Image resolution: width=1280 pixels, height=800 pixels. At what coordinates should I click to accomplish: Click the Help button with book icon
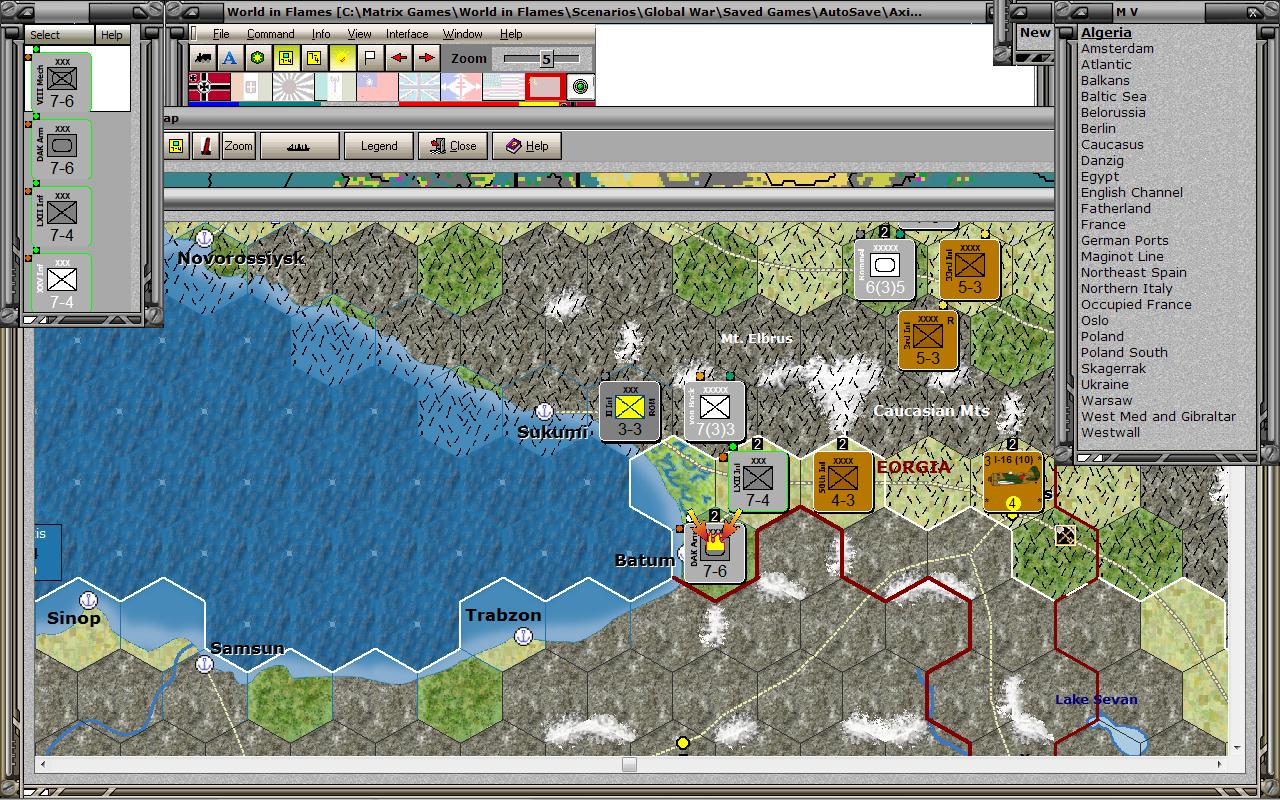(527, 146)
